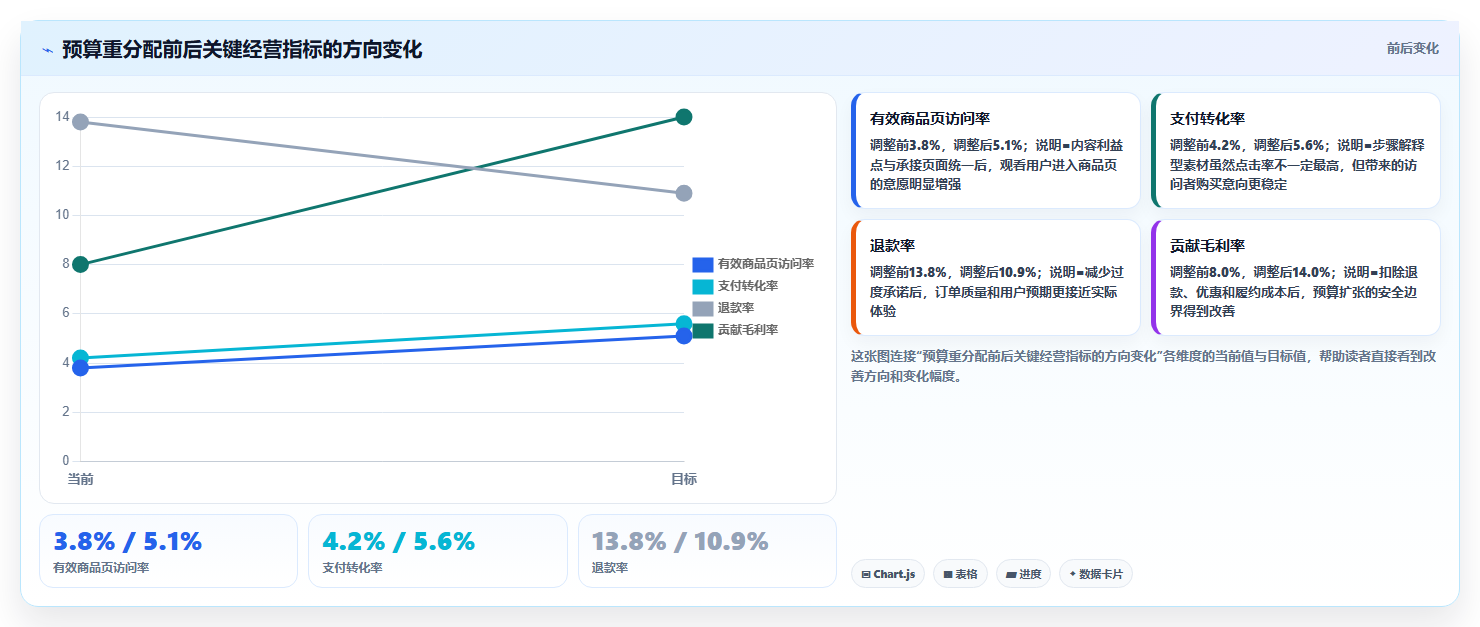Viewport: 1480px width, 627px height.
Task: Open the 3.8% / 5.1% stat card
Action: click(168, 551)
